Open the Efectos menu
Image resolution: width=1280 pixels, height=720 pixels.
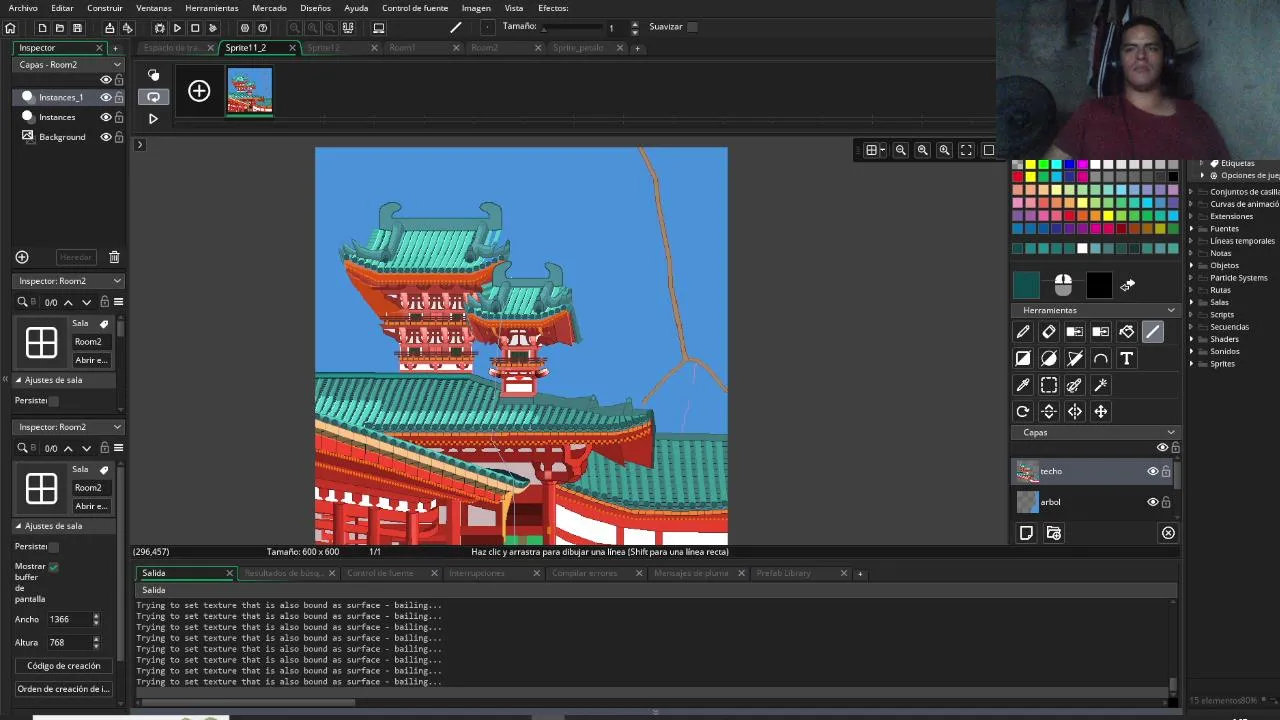tap(553, 8)
